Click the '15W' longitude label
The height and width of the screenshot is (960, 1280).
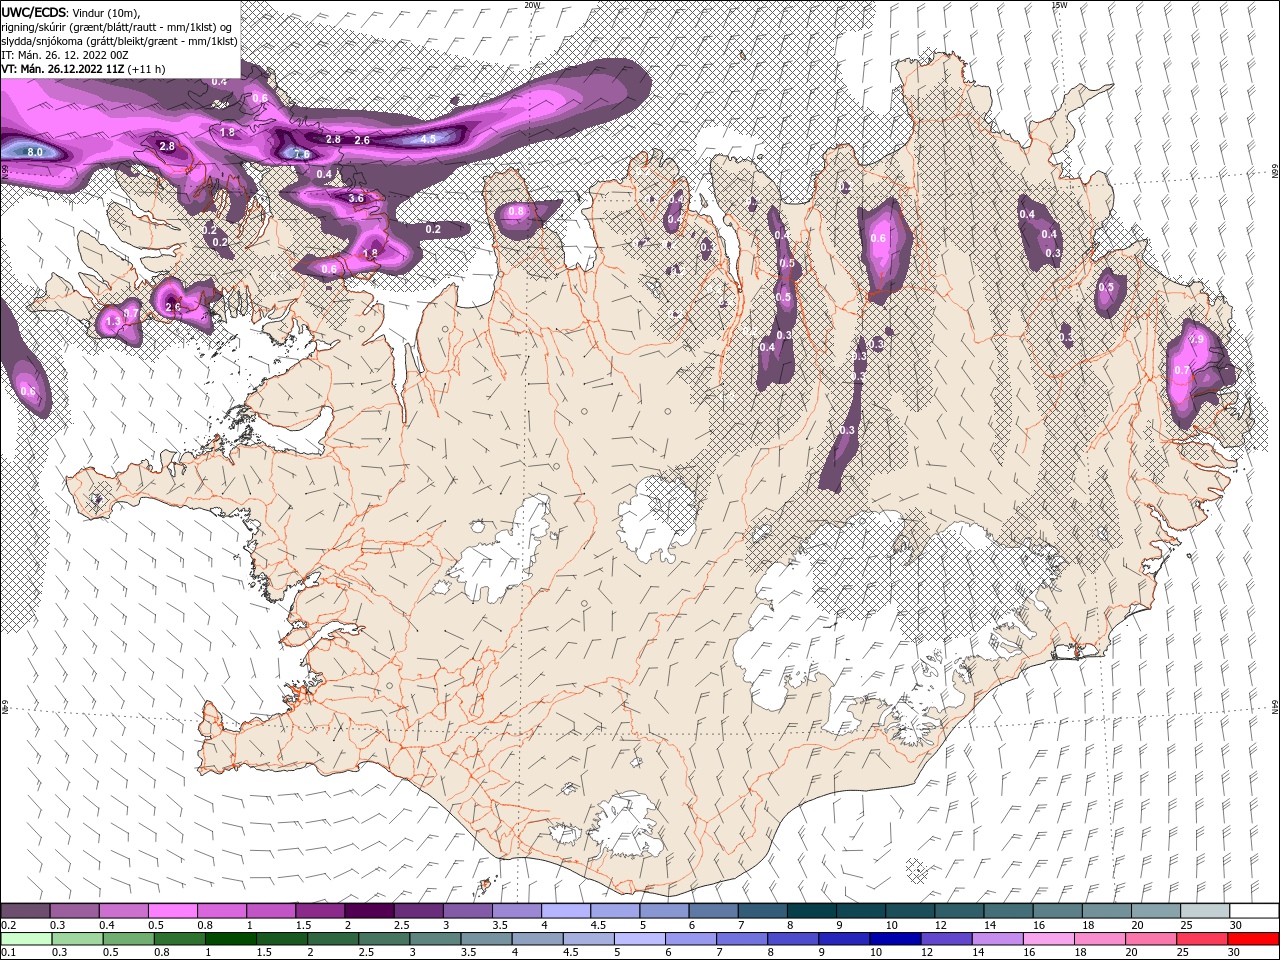point(1059,4)
